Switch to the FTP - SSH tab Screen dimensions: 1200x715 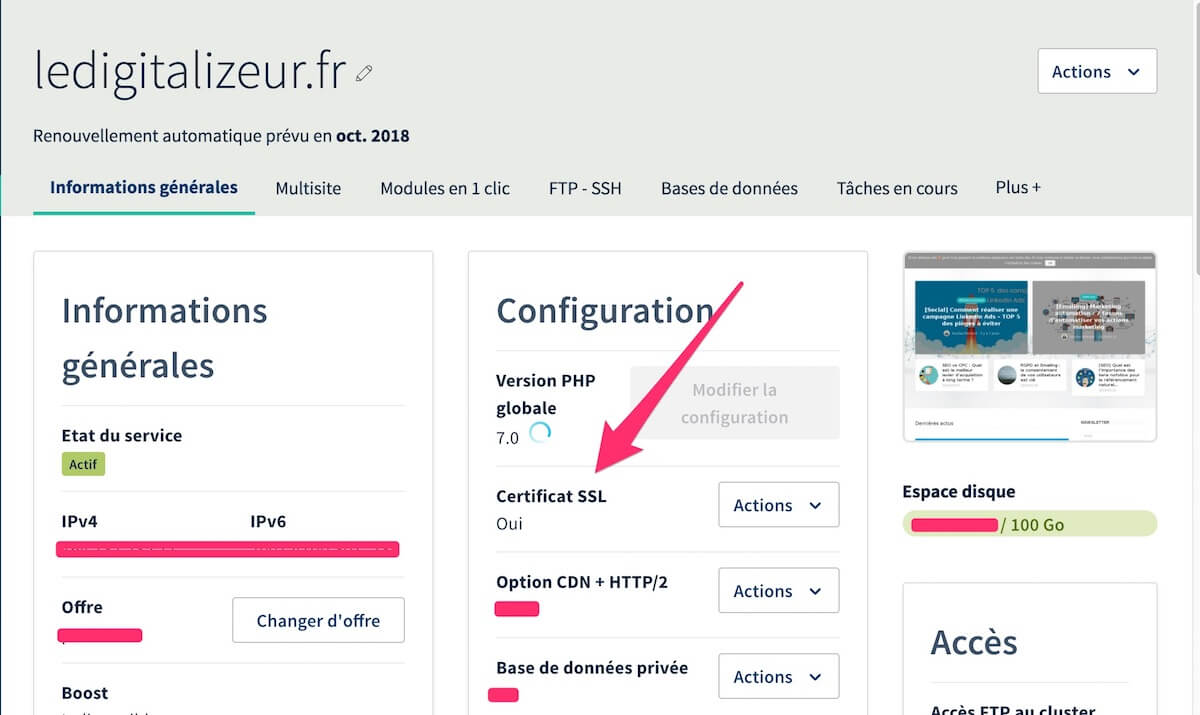[584, 187]
